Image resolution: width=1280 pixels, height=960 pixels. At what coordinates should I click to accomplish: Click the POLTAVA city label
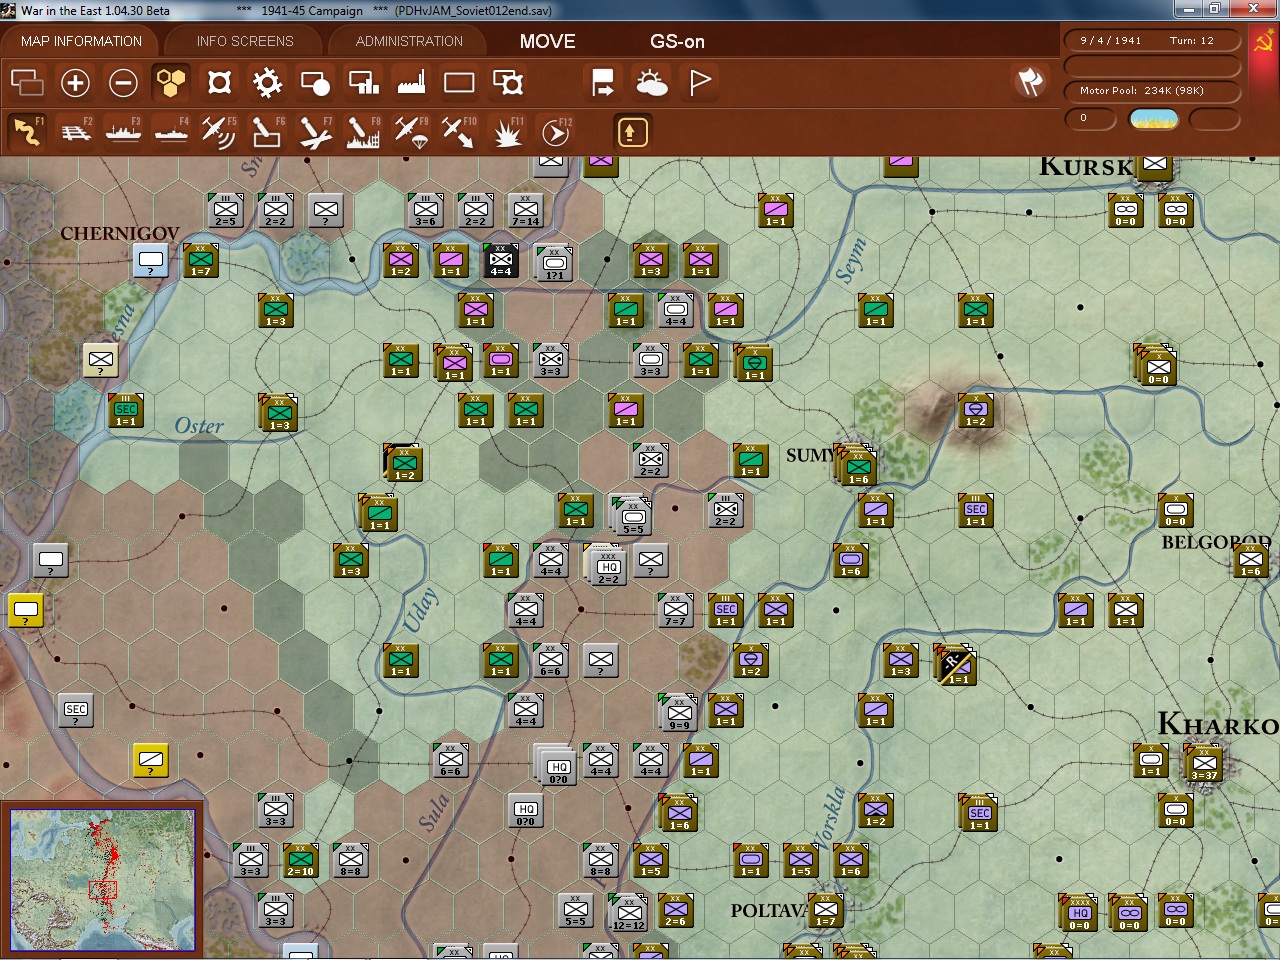(x=768, y=911)
